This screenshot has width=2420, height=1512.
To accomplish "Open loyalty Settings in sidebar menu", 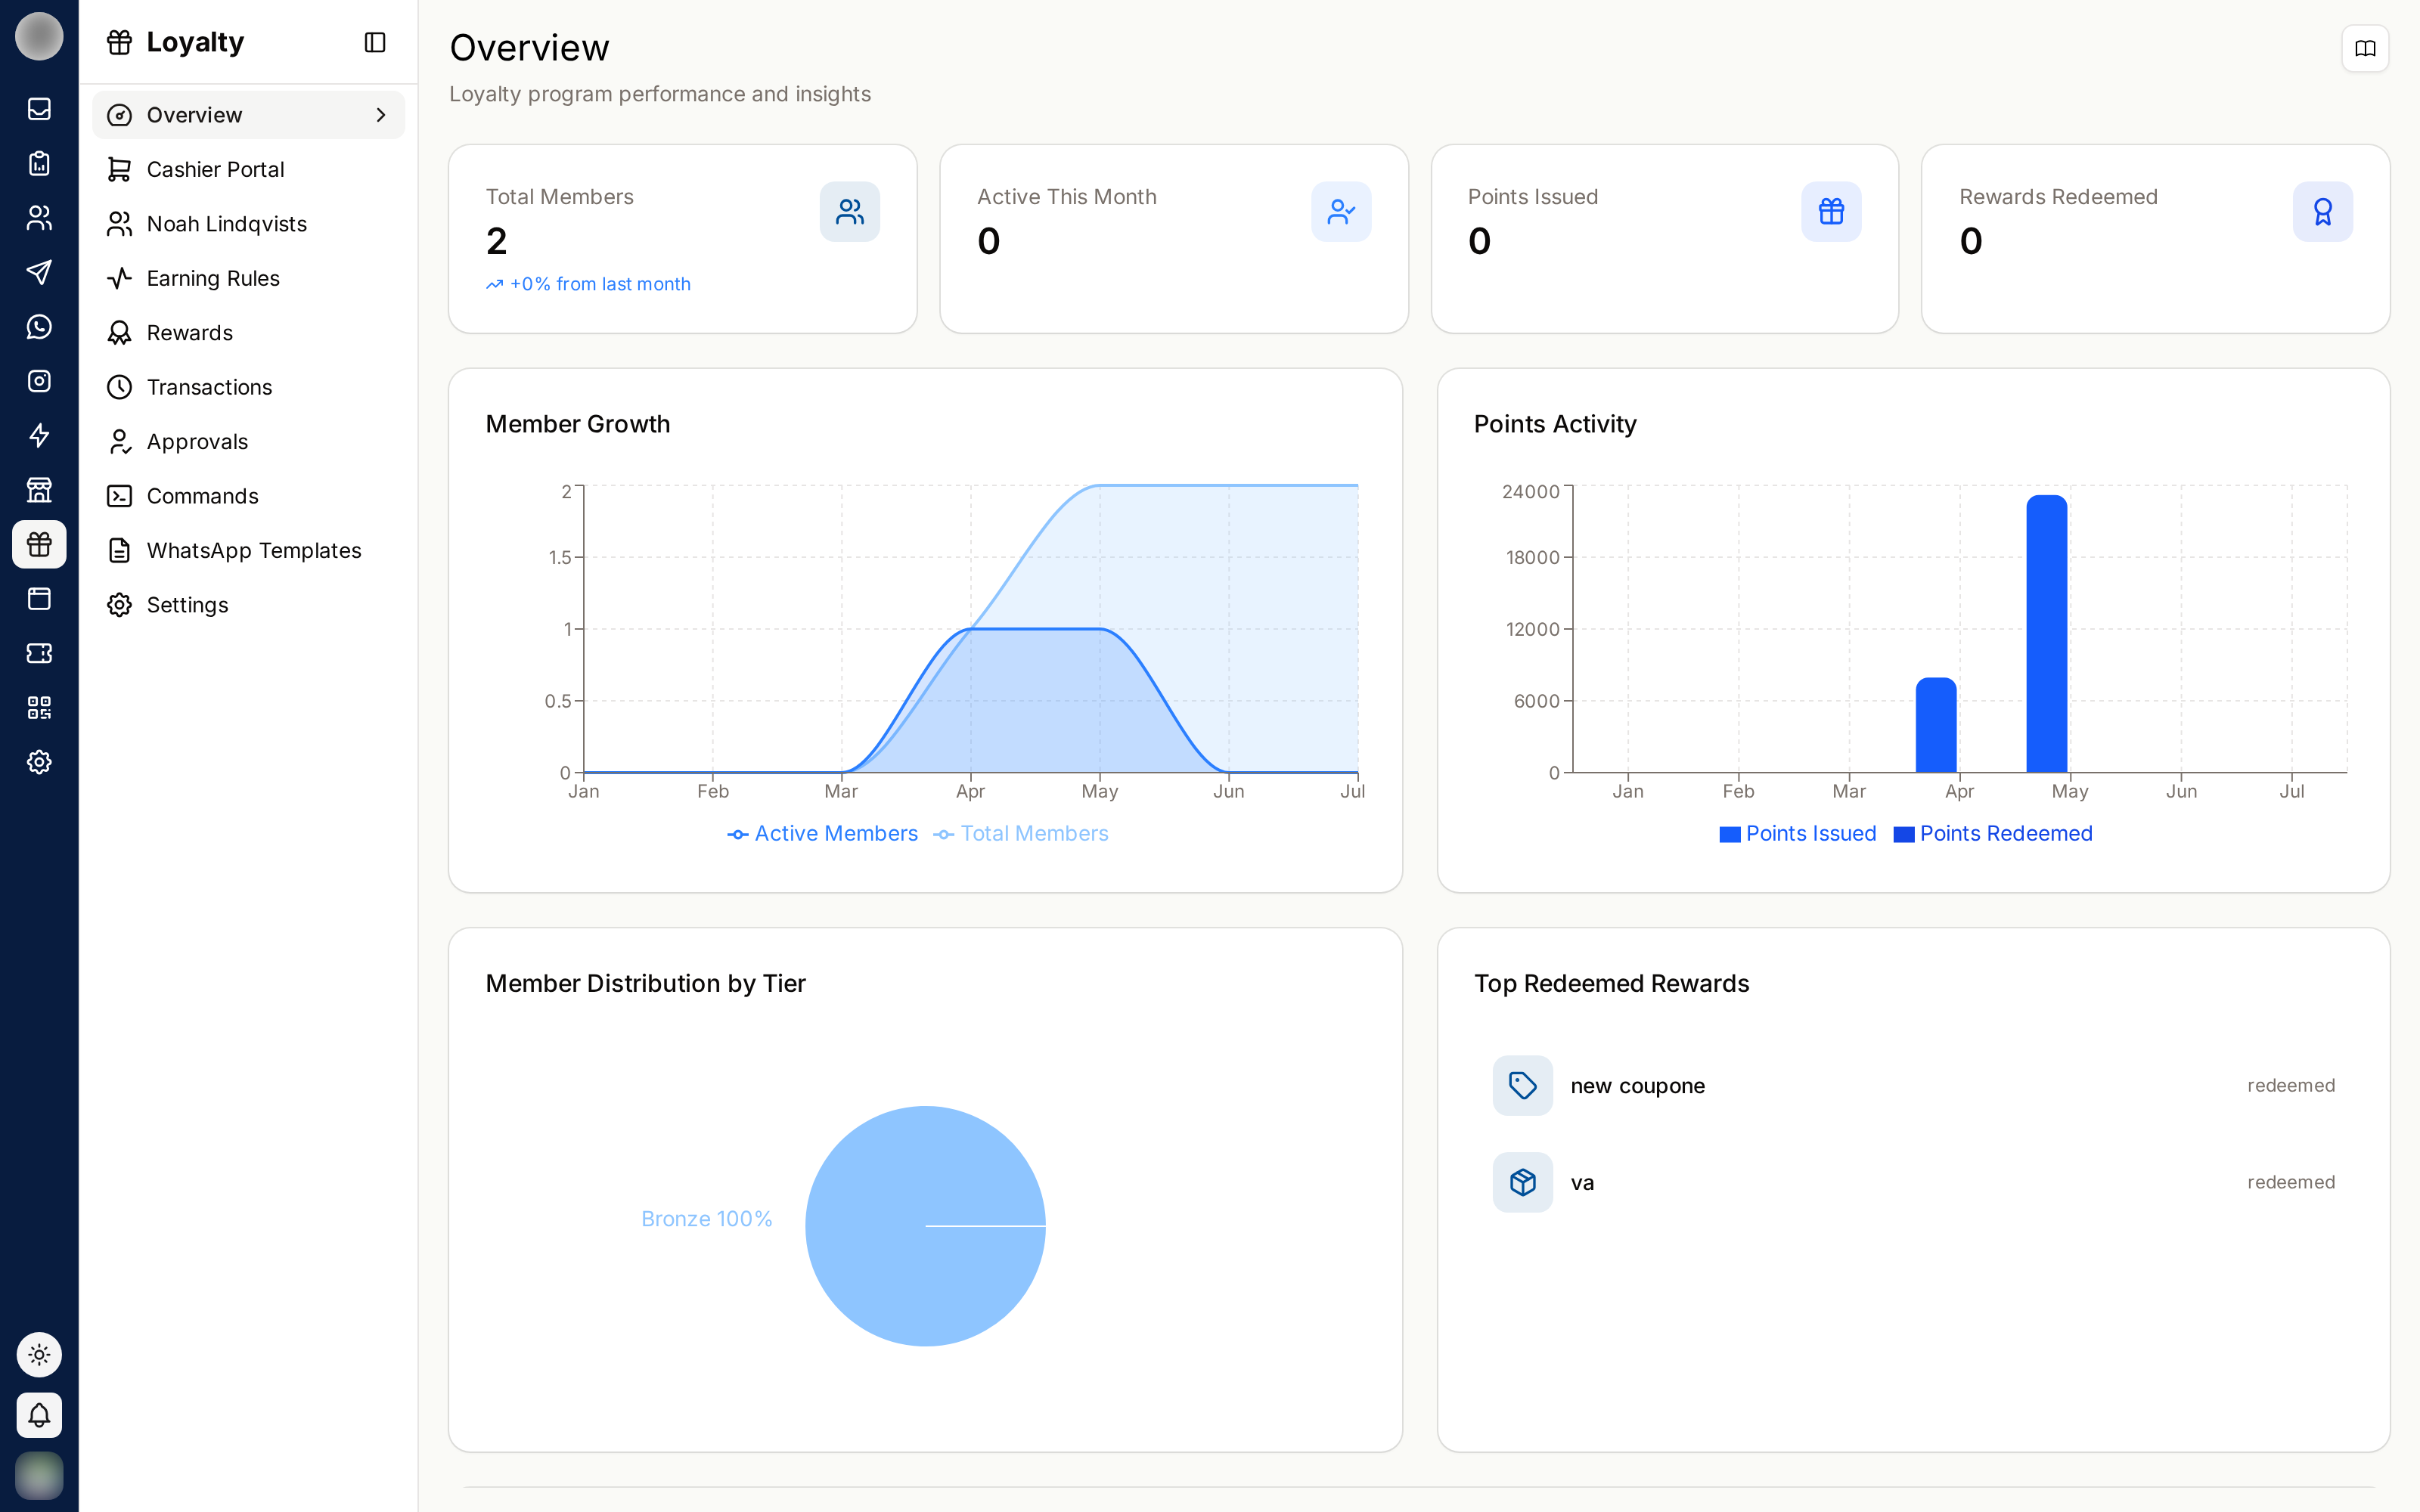I will [248, 605].
